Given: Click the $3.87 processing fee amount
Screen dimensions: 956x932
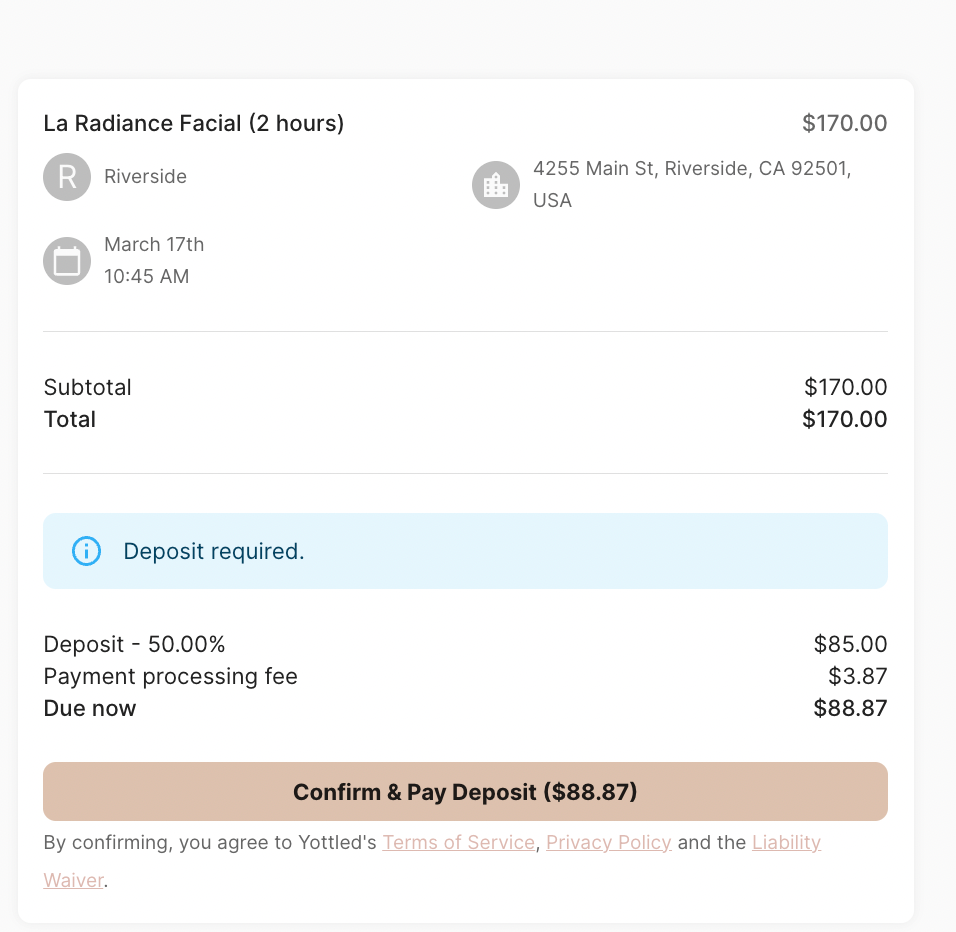Looking at the screenshot, I should (x=857, y=677).
